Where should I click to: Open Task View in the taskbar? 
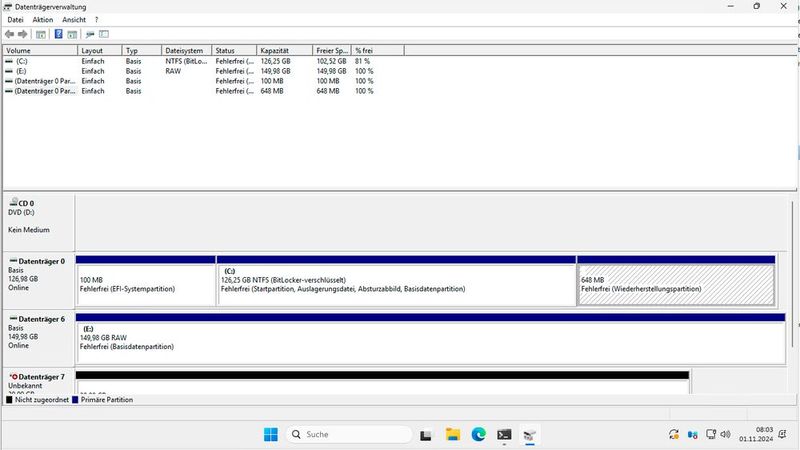coord(426,435)
